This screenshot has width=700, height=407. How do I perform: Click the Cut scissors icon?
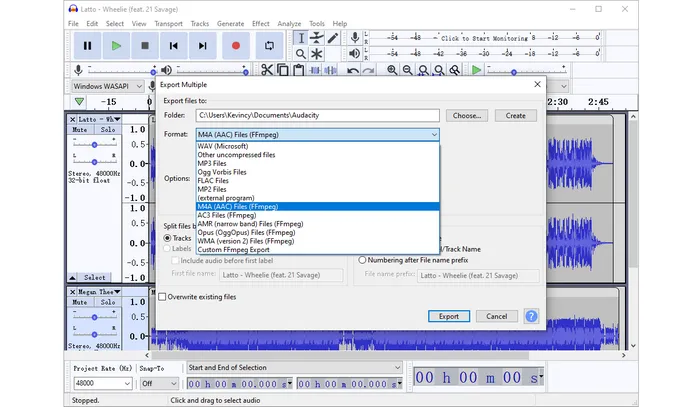tap(267, 70)
